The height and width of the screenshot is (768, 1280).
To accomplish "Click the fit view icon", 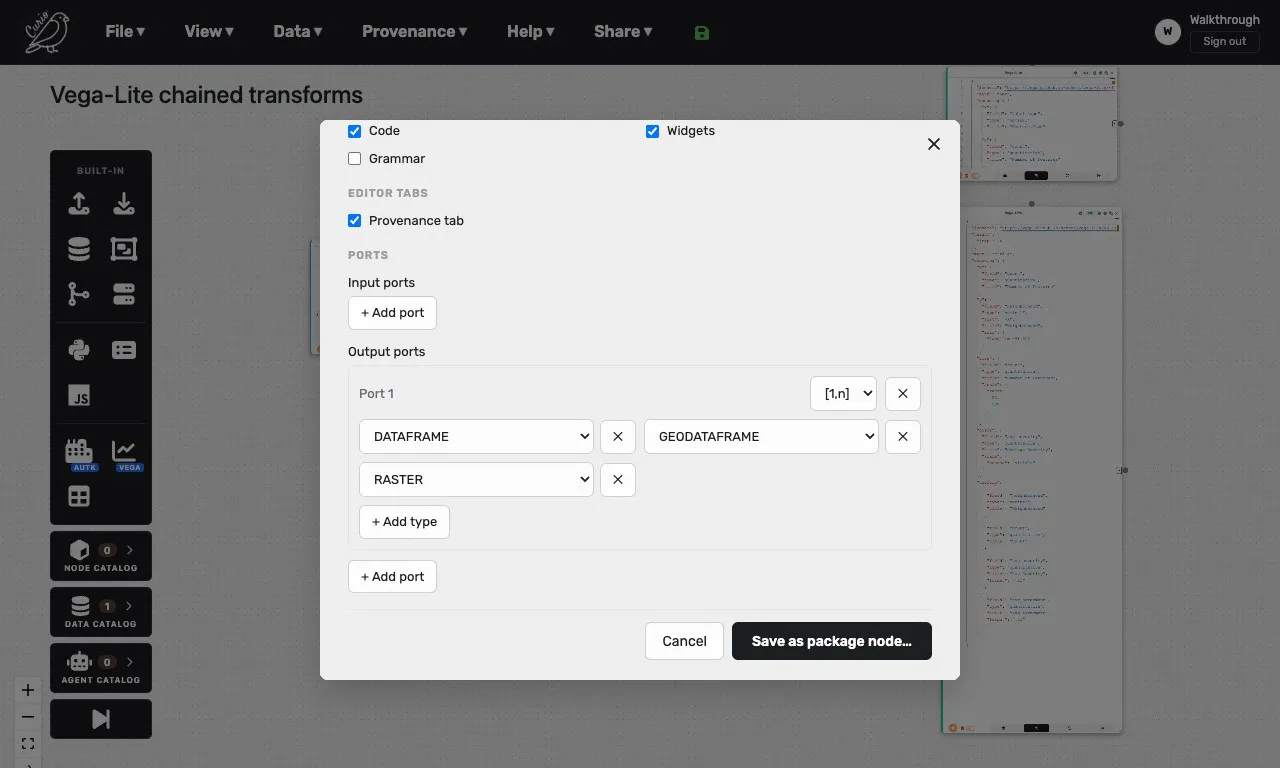I will (28, 744).
